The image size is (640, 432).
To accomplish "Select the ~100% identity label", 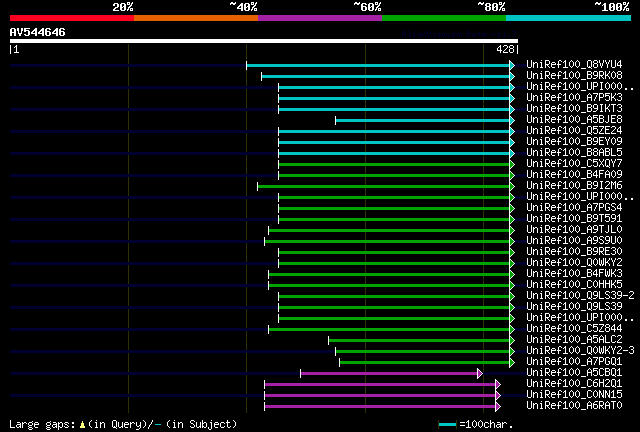I will pos(612,7).
